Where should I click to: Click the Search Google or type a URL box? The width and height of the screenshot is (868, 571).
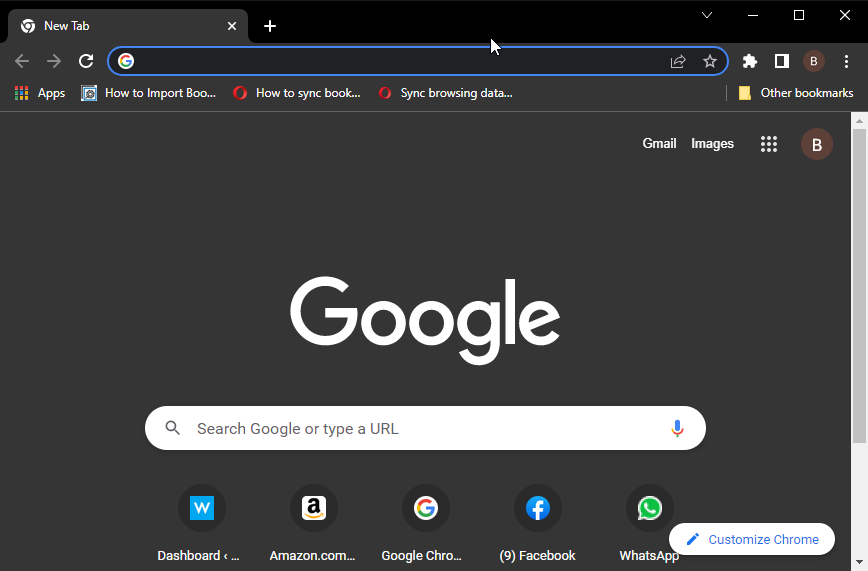click(x=425, y=428)
